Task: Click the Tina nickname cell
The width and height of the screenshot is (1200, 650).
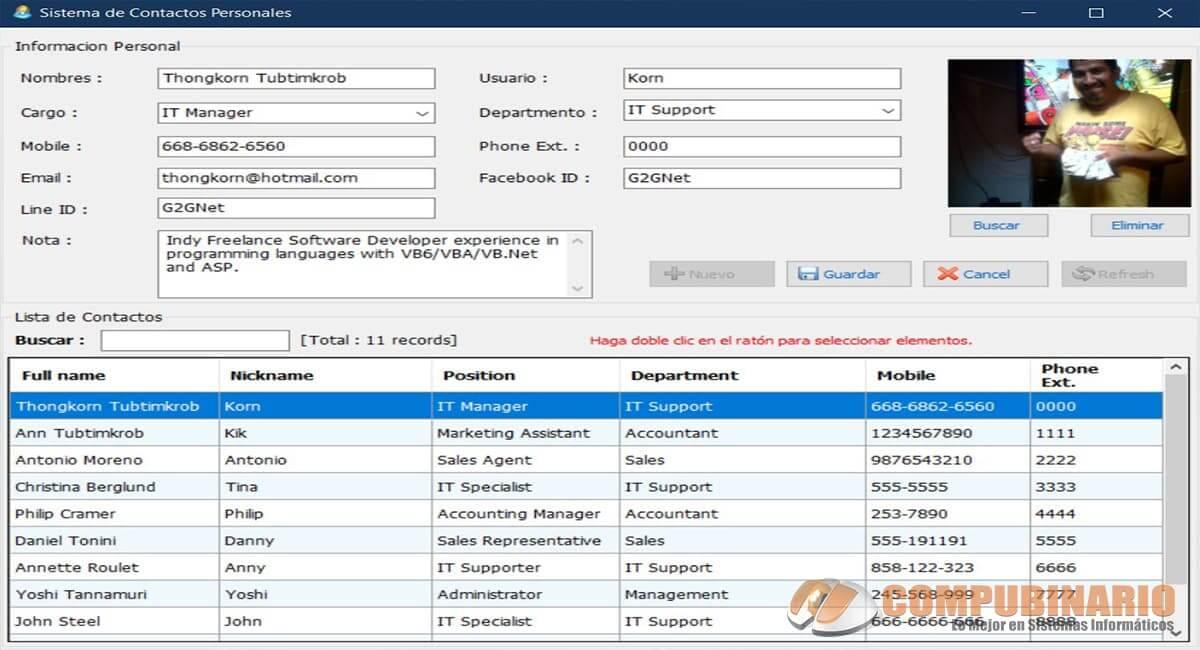Action: tap(325, 487)
